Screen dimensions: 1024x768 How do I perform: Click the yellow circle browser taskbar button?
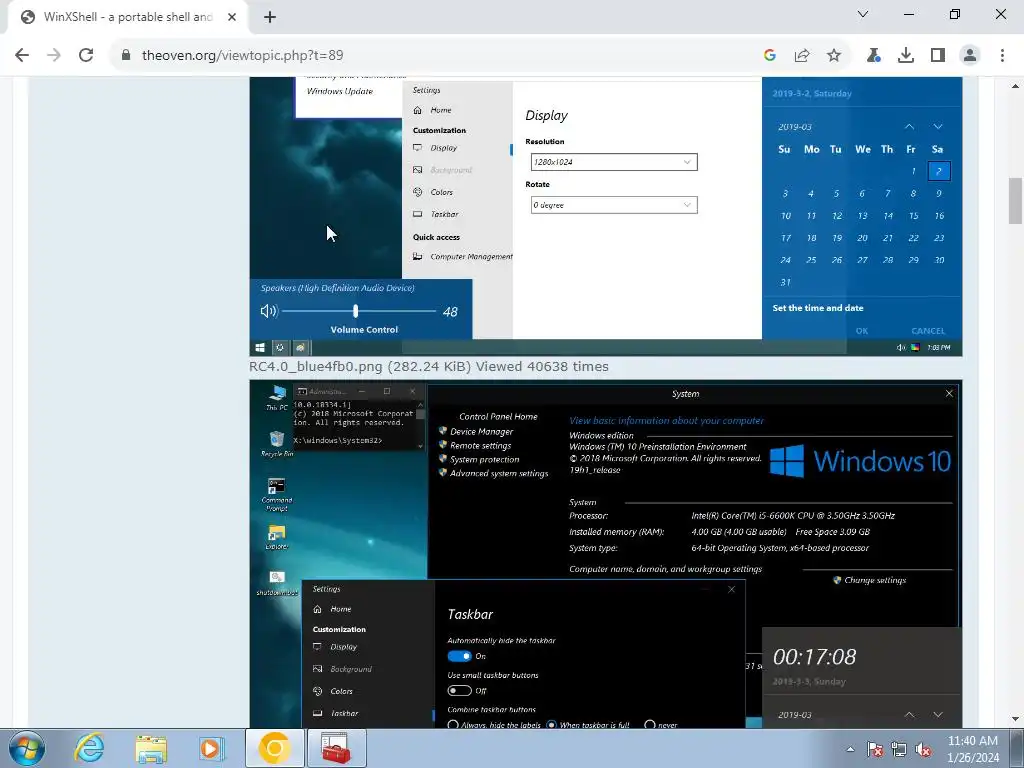274,748
